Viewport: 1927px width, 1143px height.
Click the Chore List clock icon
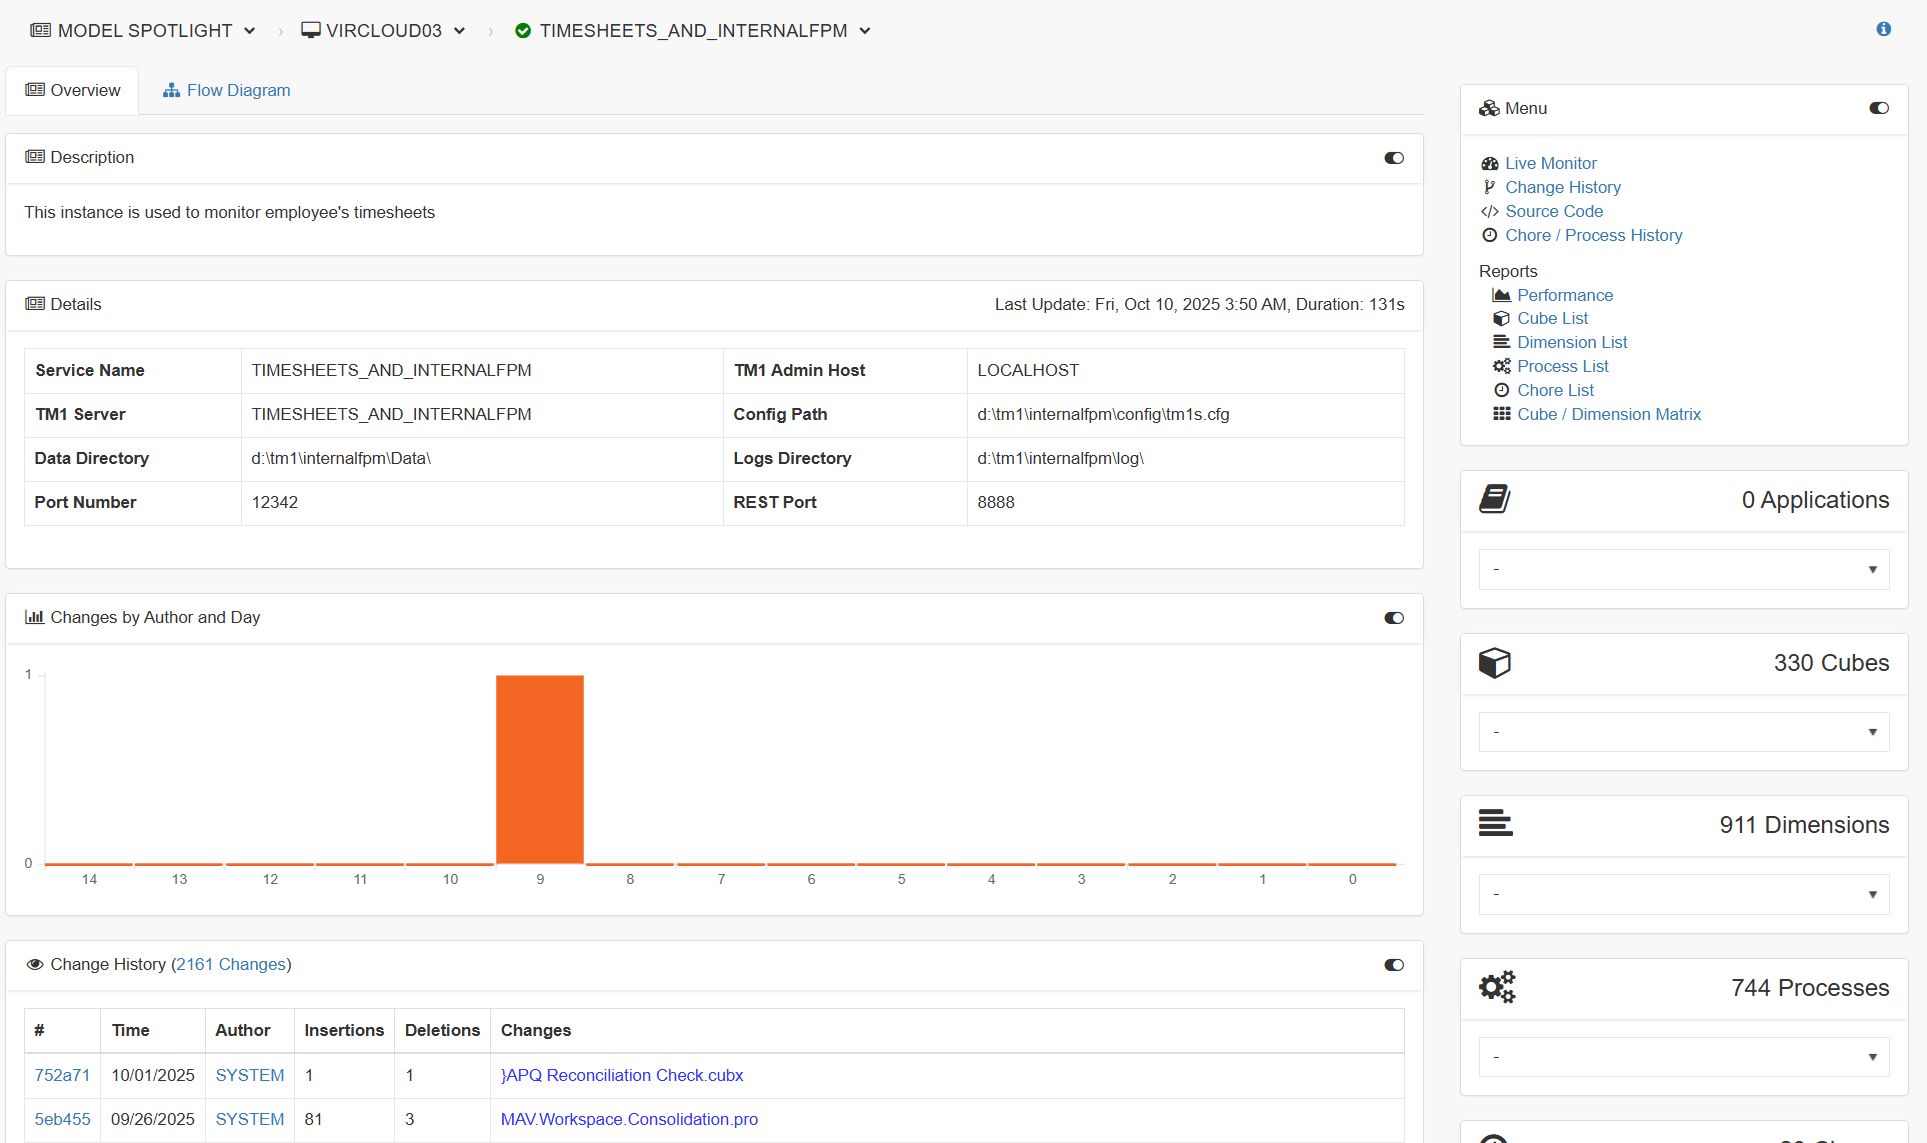[x=1501, y=390]
